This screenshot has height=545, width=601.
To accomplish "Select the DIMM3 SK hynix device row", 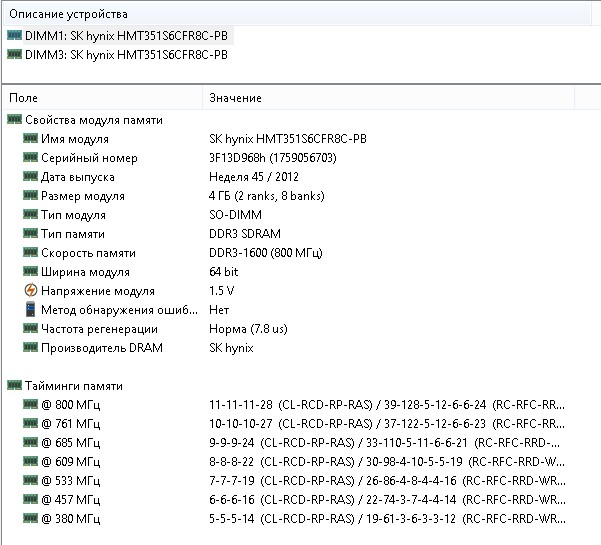I will coord(117,55).
